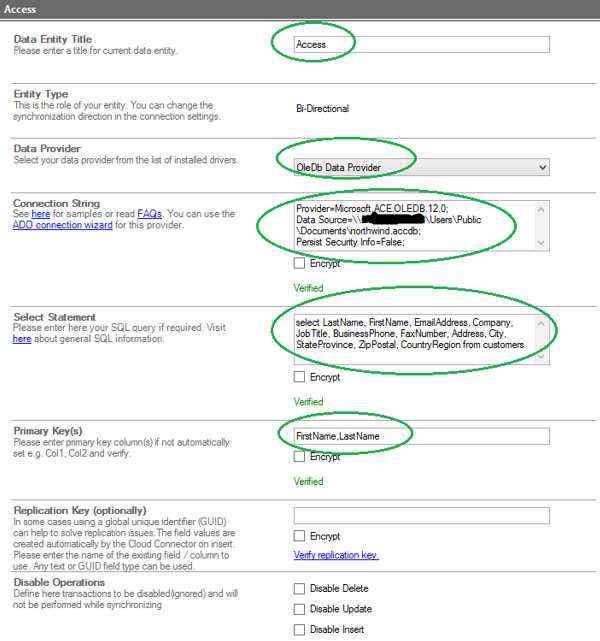The height and width of the screenshot is (641, 600).
Task: Click Verified below the Connection String
Action: coord(308,287)
